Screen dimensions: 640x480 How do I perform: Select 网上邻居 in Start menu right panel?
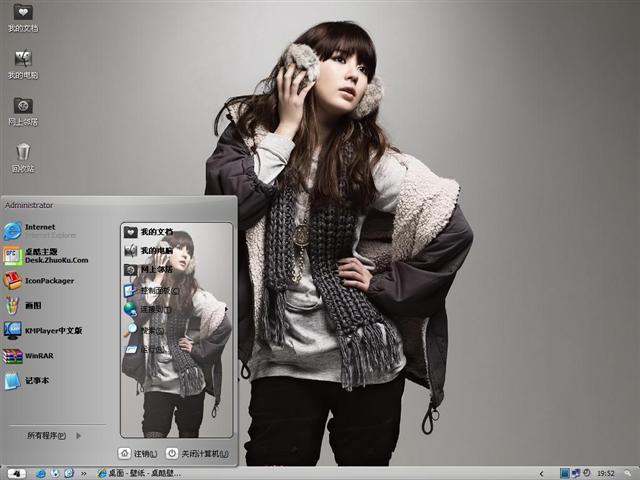pos(149,269)
